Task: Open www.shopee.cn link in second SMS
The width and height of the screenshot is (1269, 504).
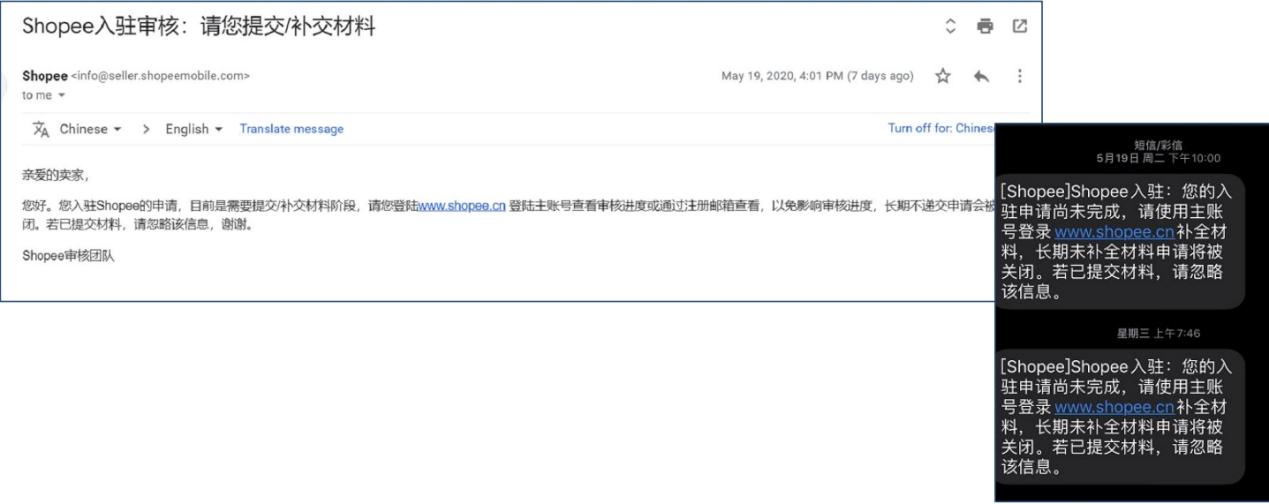Action: (1114, 407)
